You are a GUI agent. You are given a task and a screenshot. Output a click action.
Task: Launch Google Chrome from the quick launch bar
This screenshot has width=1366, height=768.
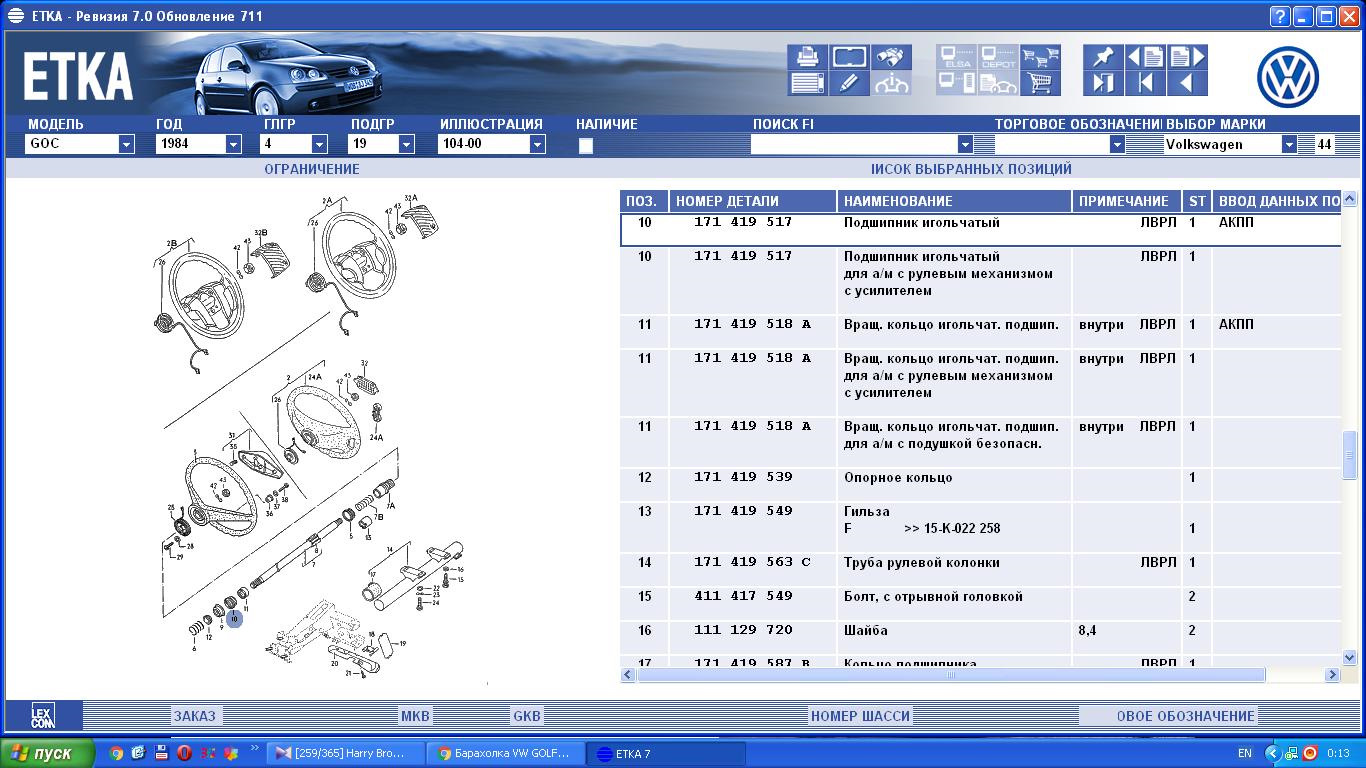pos(116,753)
